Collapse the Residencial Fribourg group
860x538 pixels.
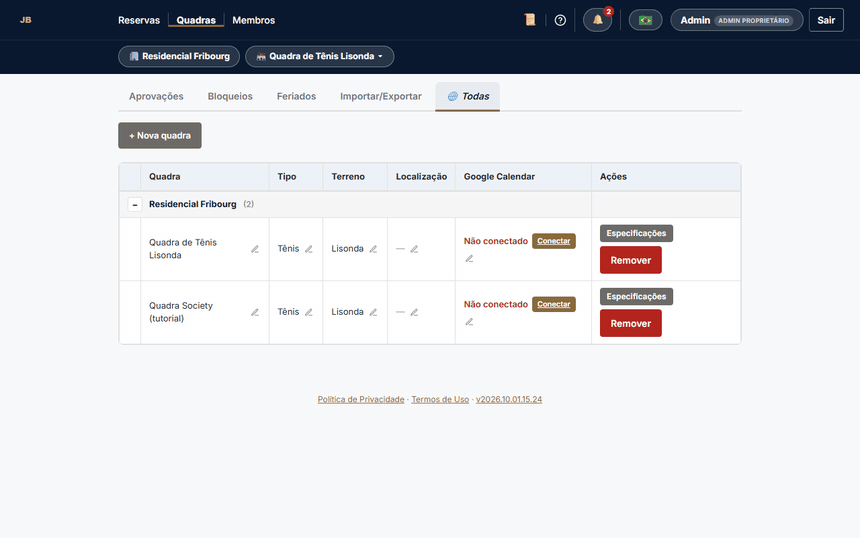[135, 205]
